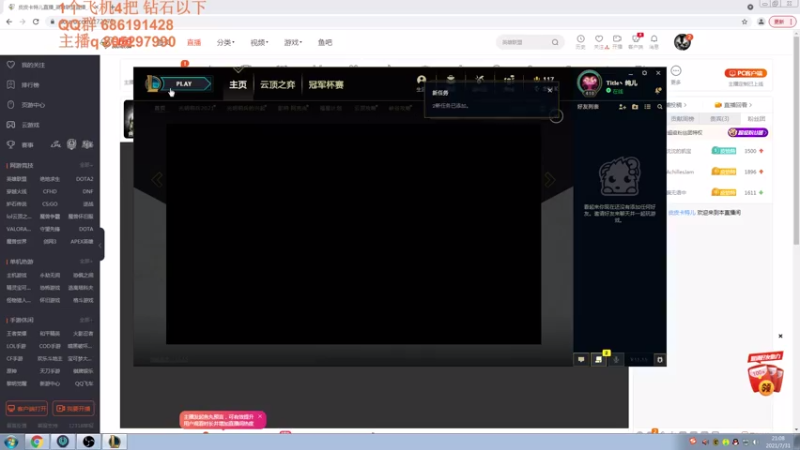Image resolution: width=800 pixels, height=450 pixels.
Task: Click the 我要开播 button in sidebar
Action: coord(73,409)
